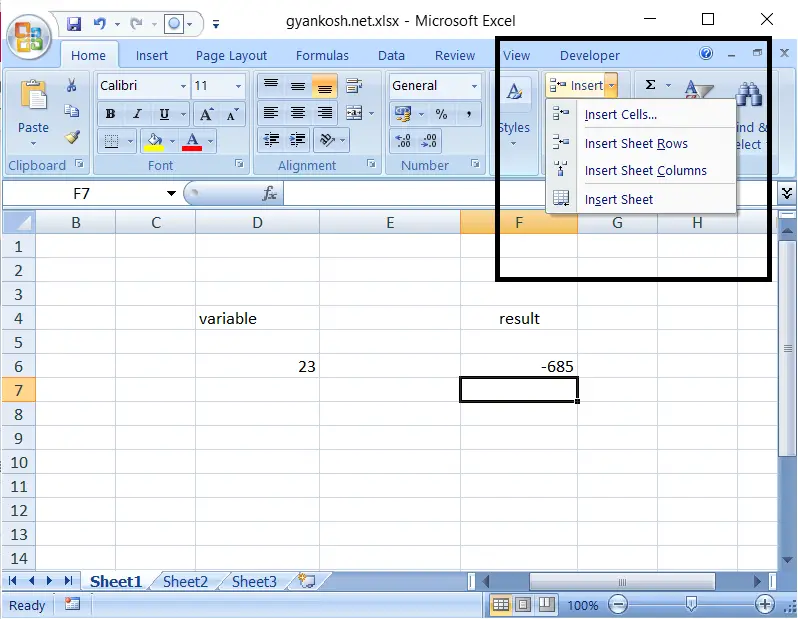The width and height of the screenshot is (798, 619).
Task: Redo action in Quick Access toolbar
Action: click(x=136, y=24)
